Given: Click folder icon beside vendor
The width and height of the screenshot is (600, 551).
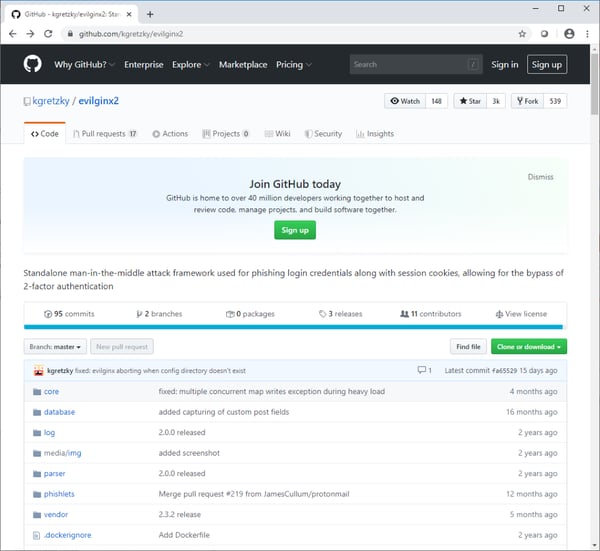Looking at the screenshot, I should pos(37,515).
